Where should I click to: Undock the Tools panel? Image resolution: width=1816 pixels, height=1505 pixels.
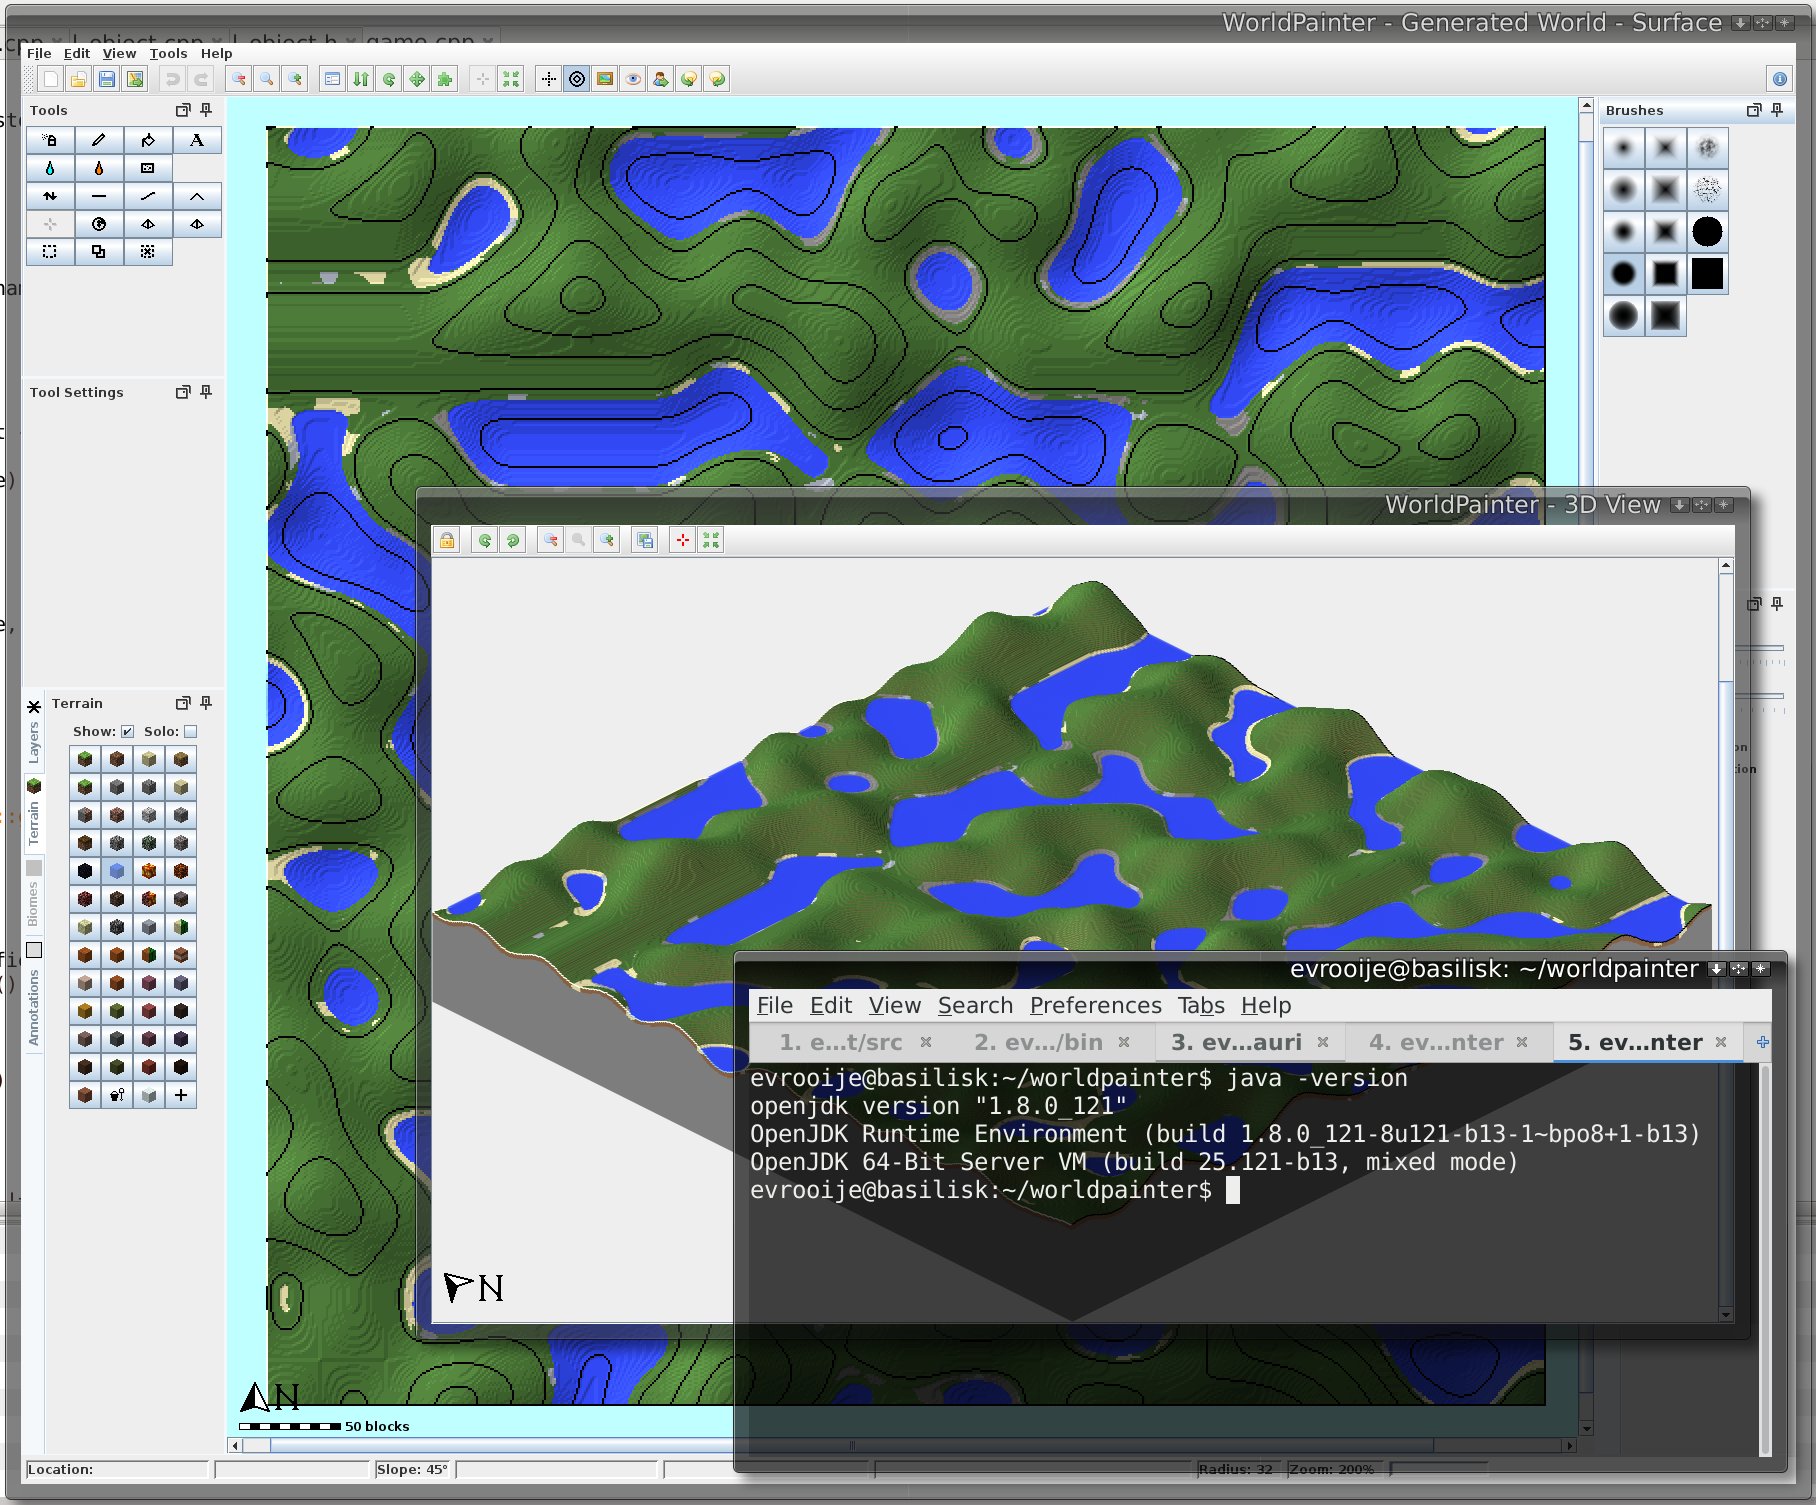pos(183,110)
